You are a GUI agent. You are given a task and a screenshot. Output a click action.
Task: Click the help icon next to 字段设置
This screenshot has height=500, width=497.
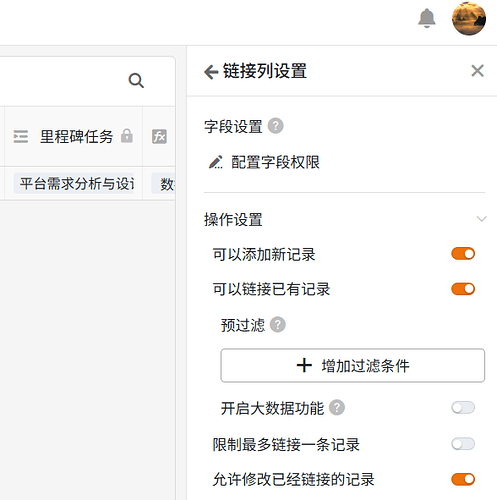(276, 126)
